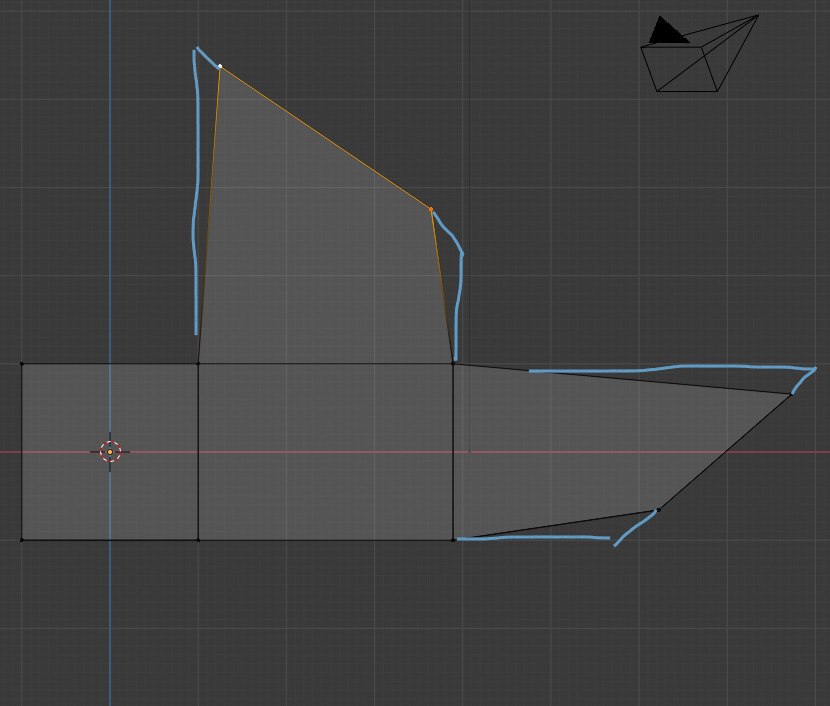Select the rightmost vertex of slanted right face
The height and width of the screenshot is (706, 830).
[792, 394]
